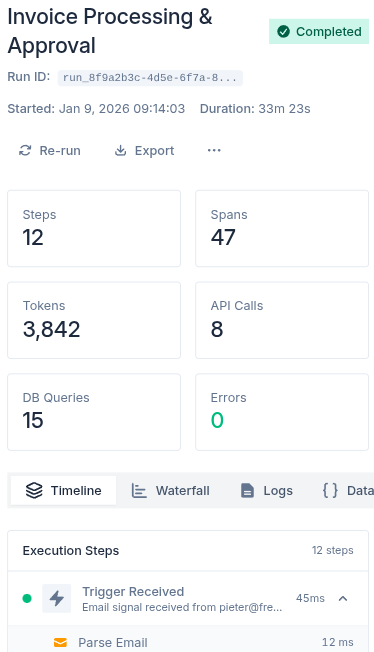Click the DB Queries 15 stat card
The width and height of the screenshot is (374, 652).
tap(94, 412)
